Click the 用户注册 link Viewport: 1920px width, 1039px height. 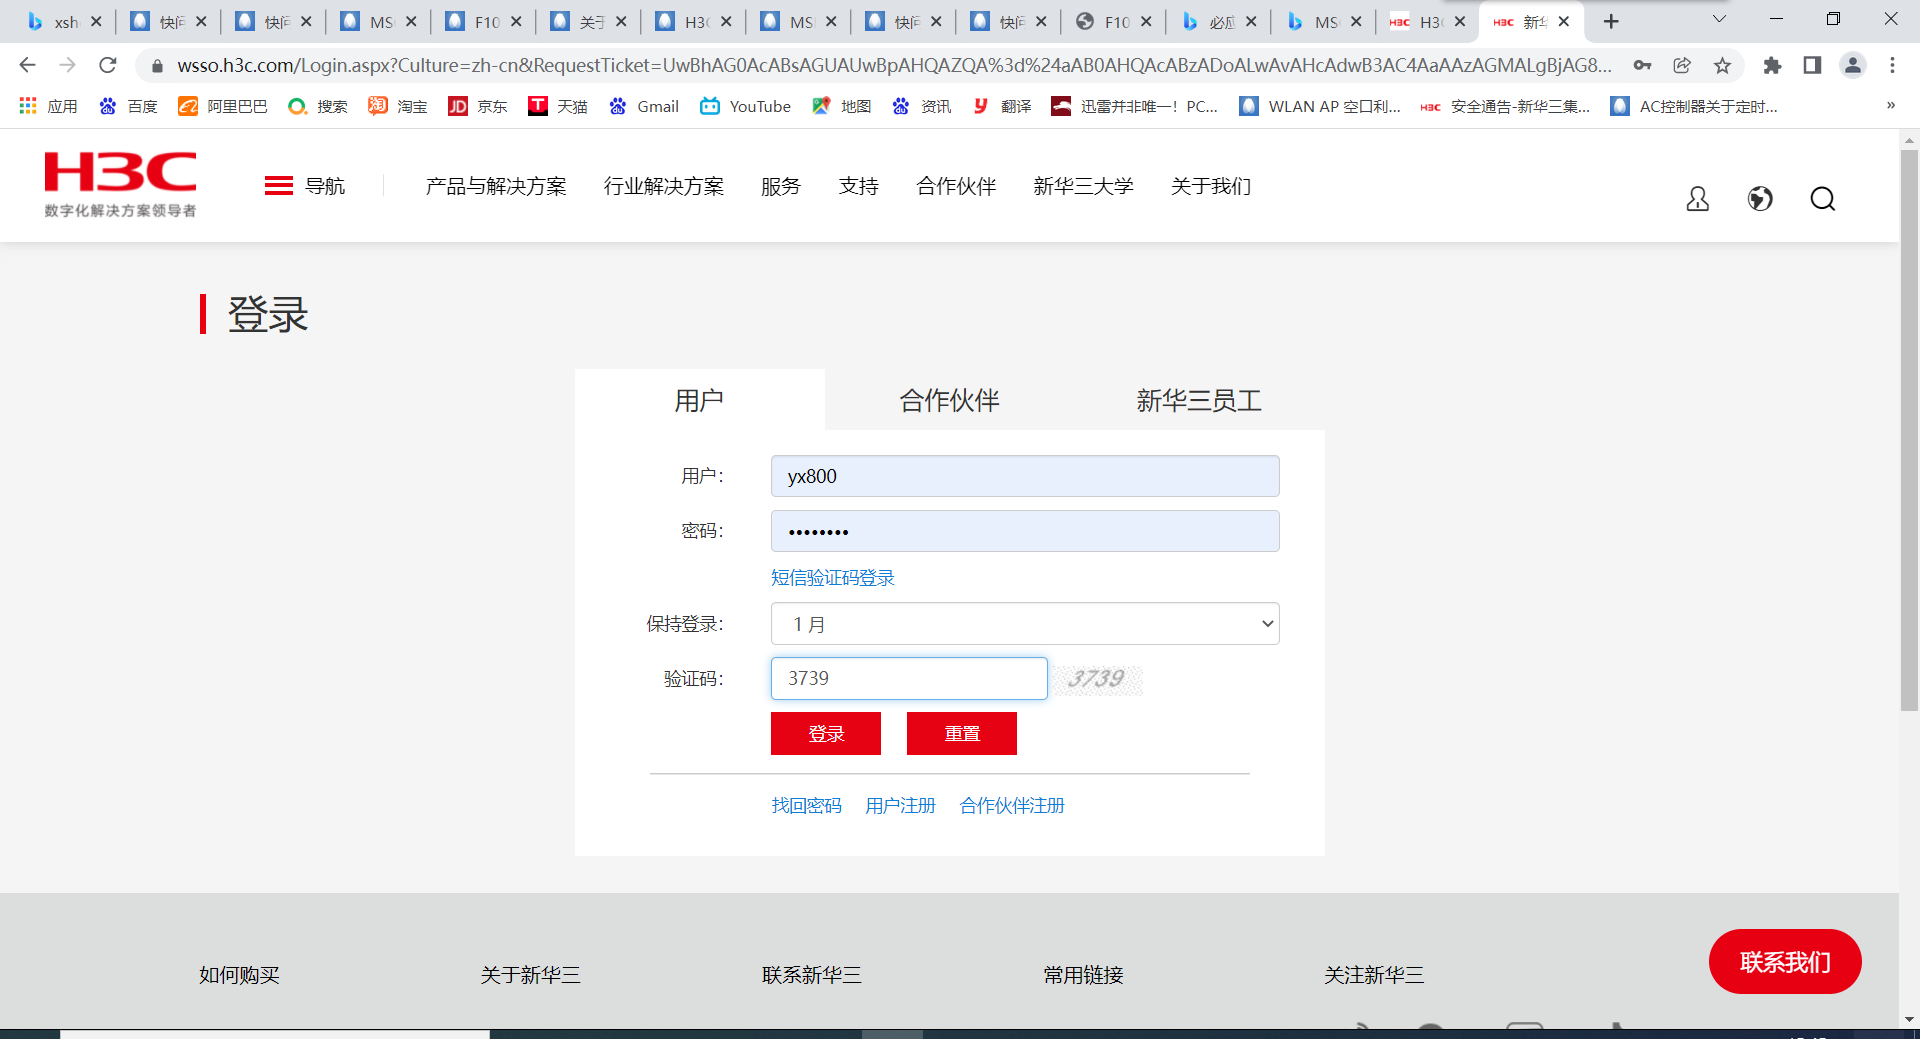point(901,805)
